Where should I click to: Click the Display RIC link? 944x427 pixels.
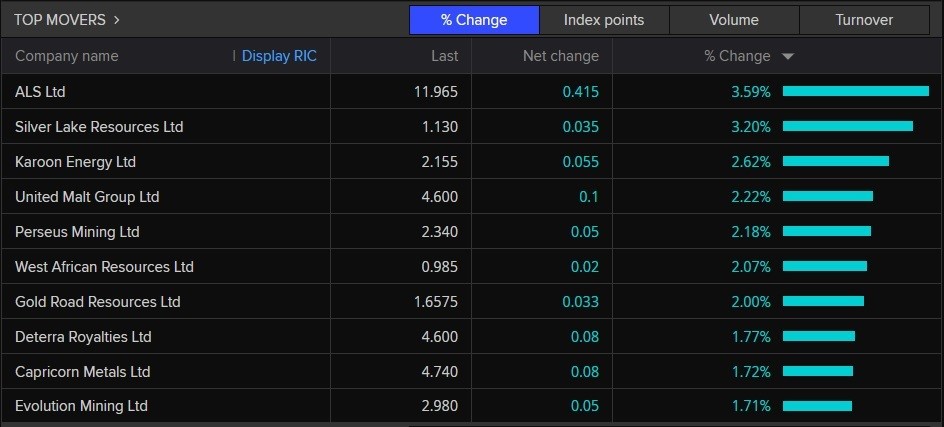point(279,56)
